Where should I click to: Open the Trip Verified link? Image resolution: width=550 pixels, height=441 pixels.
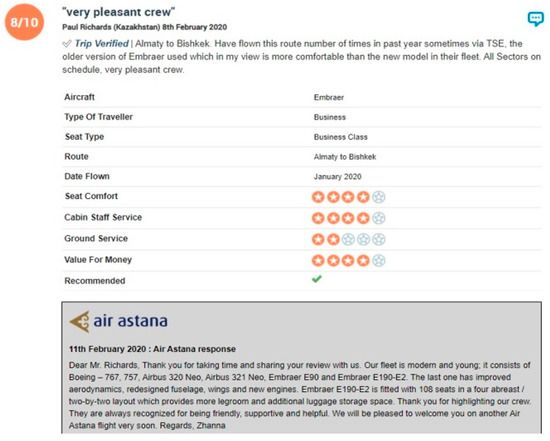tap(102, 44)
